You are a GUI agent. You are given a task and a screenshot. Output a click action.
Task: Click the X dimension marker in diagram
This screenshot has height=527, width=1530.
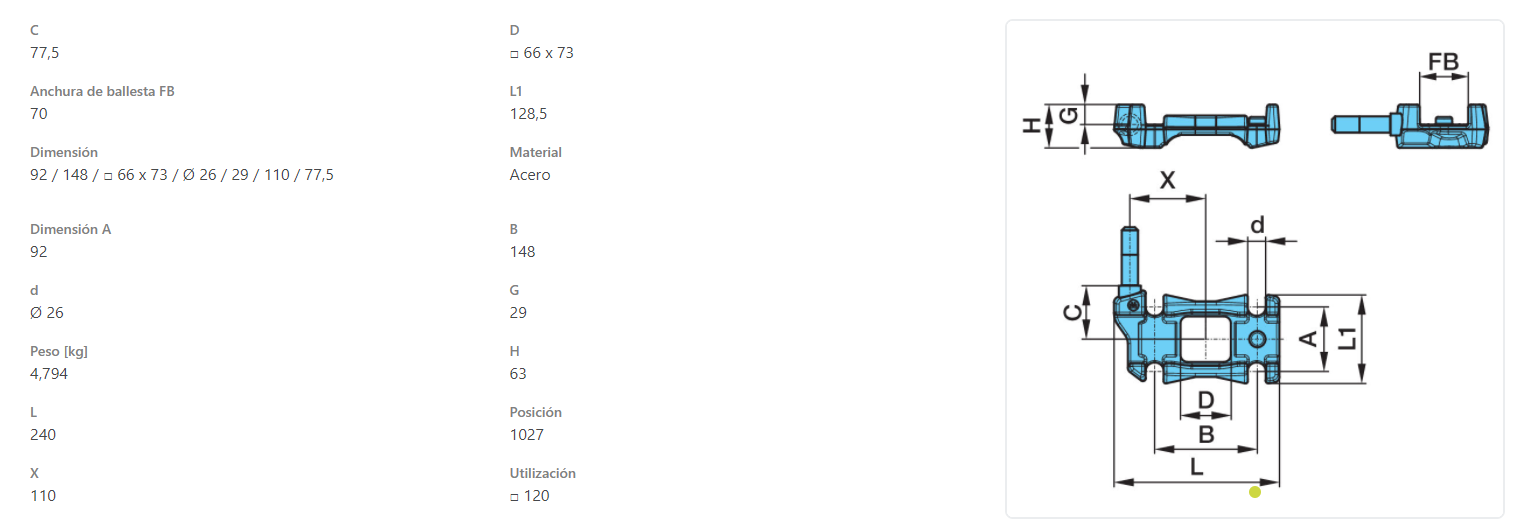click(1167, 181)
